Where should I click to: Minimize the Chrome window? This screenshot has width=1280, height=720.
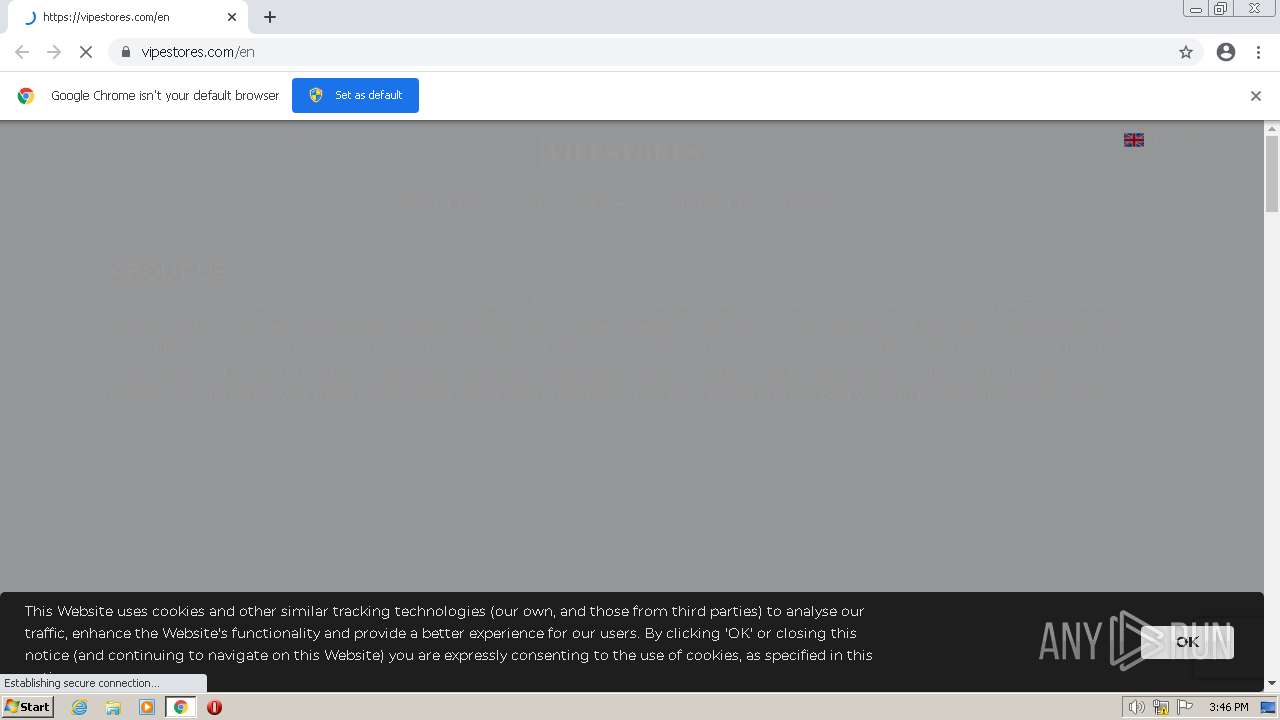click(x=1196, y=9)
